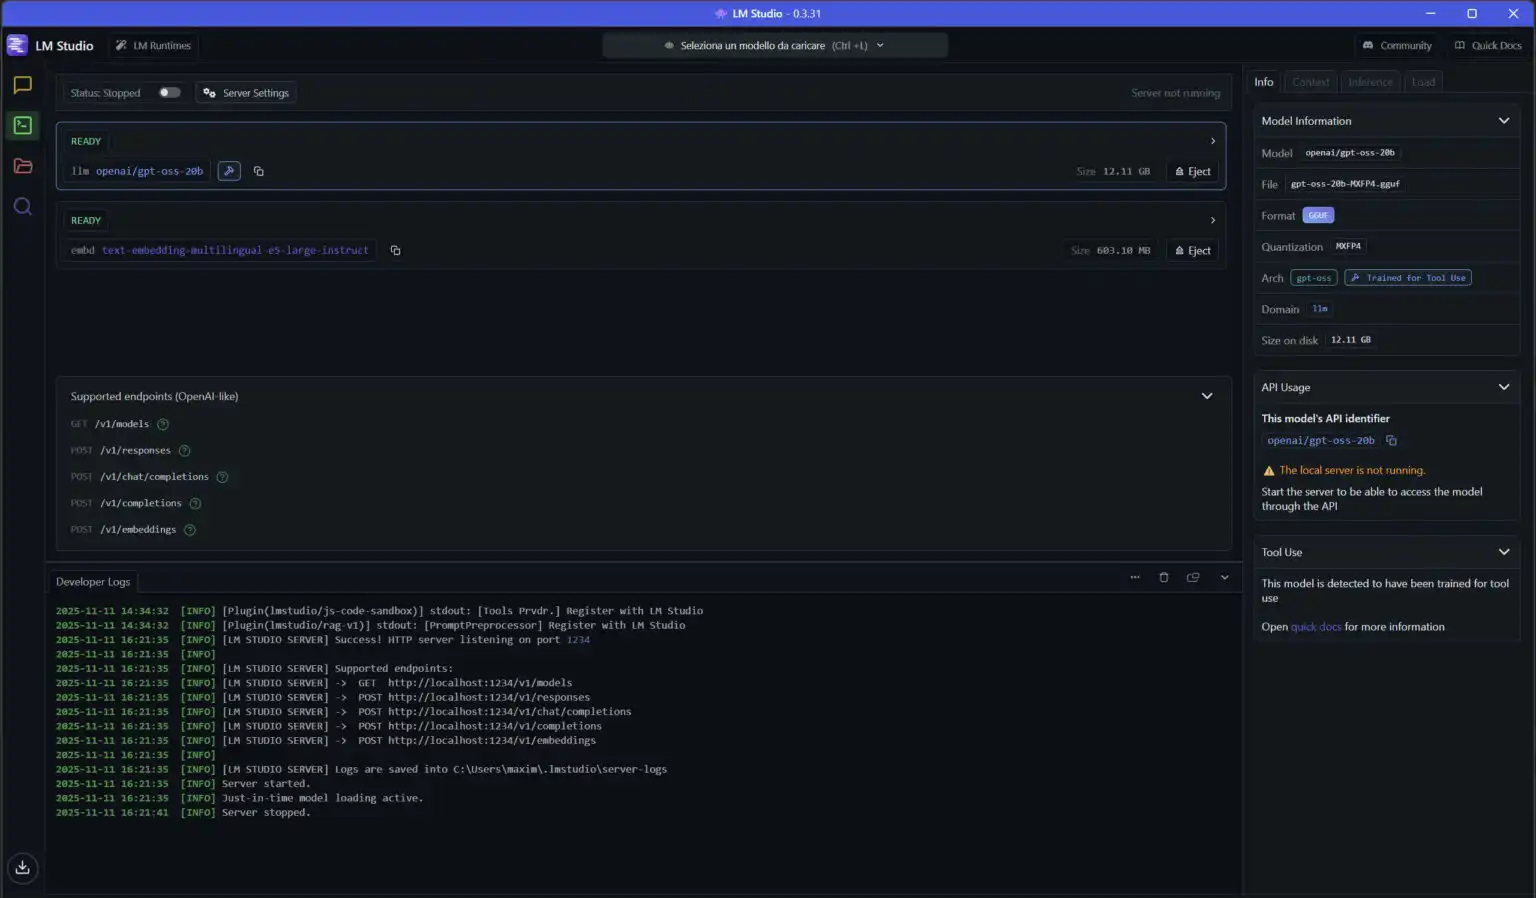
Task: Show help for /v1/embeddings endpoint
Action: click(x=190, y=530)
